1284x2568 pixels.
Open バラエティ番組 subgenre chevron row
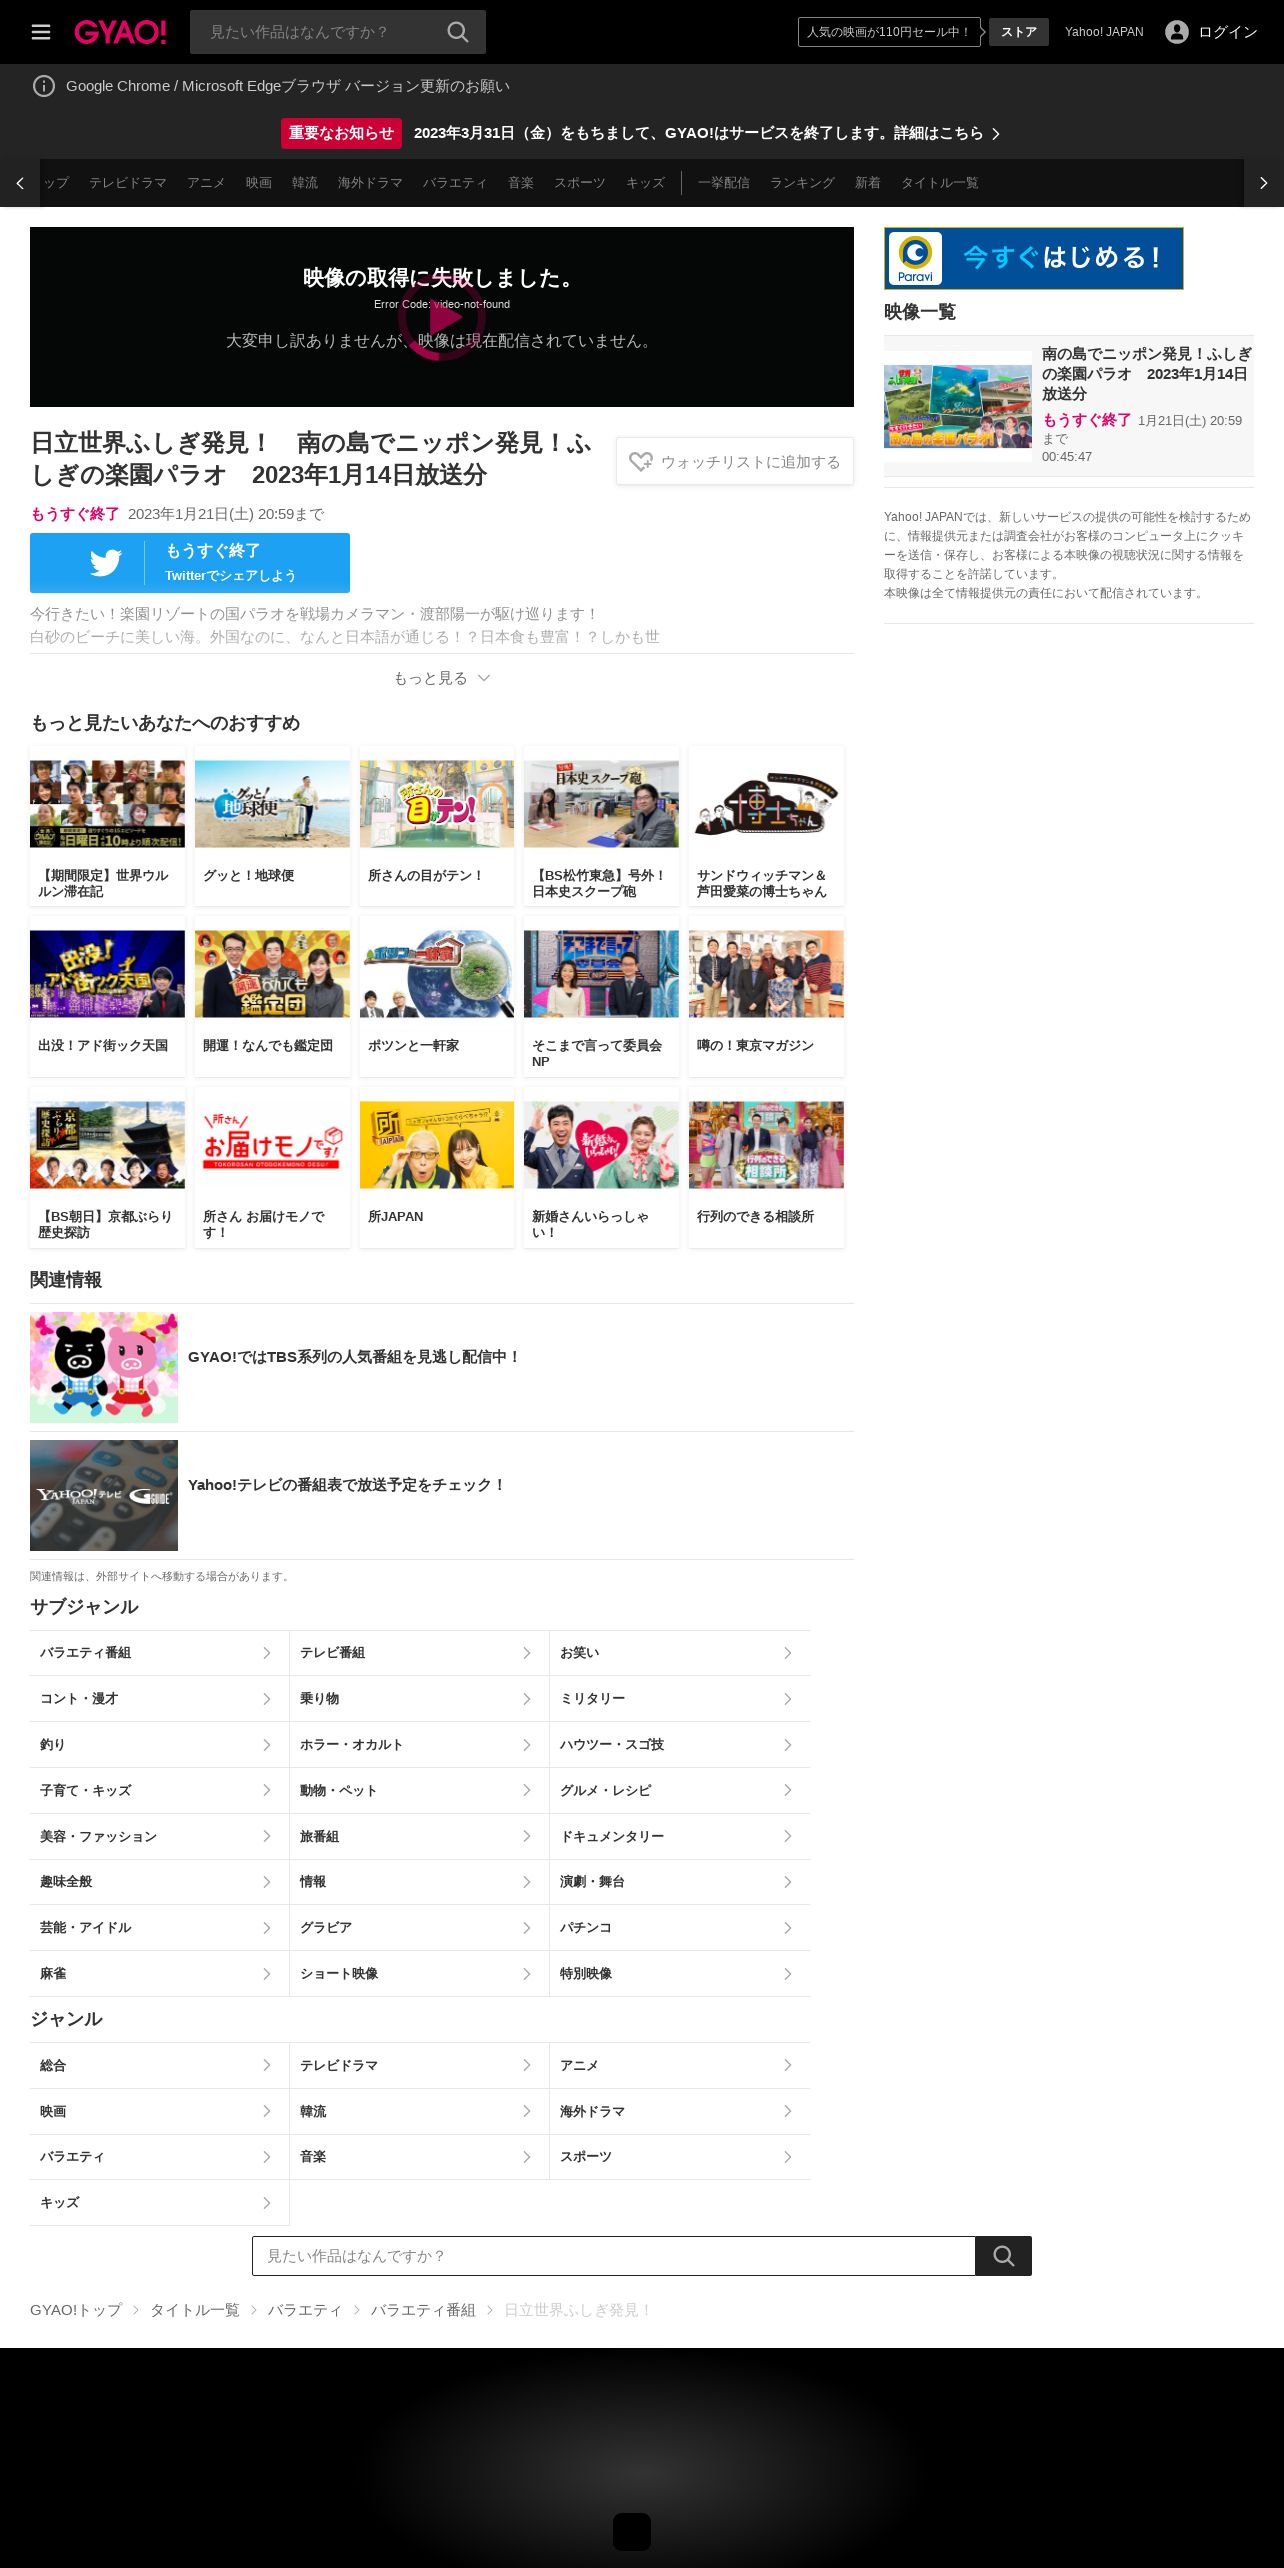159,1653
